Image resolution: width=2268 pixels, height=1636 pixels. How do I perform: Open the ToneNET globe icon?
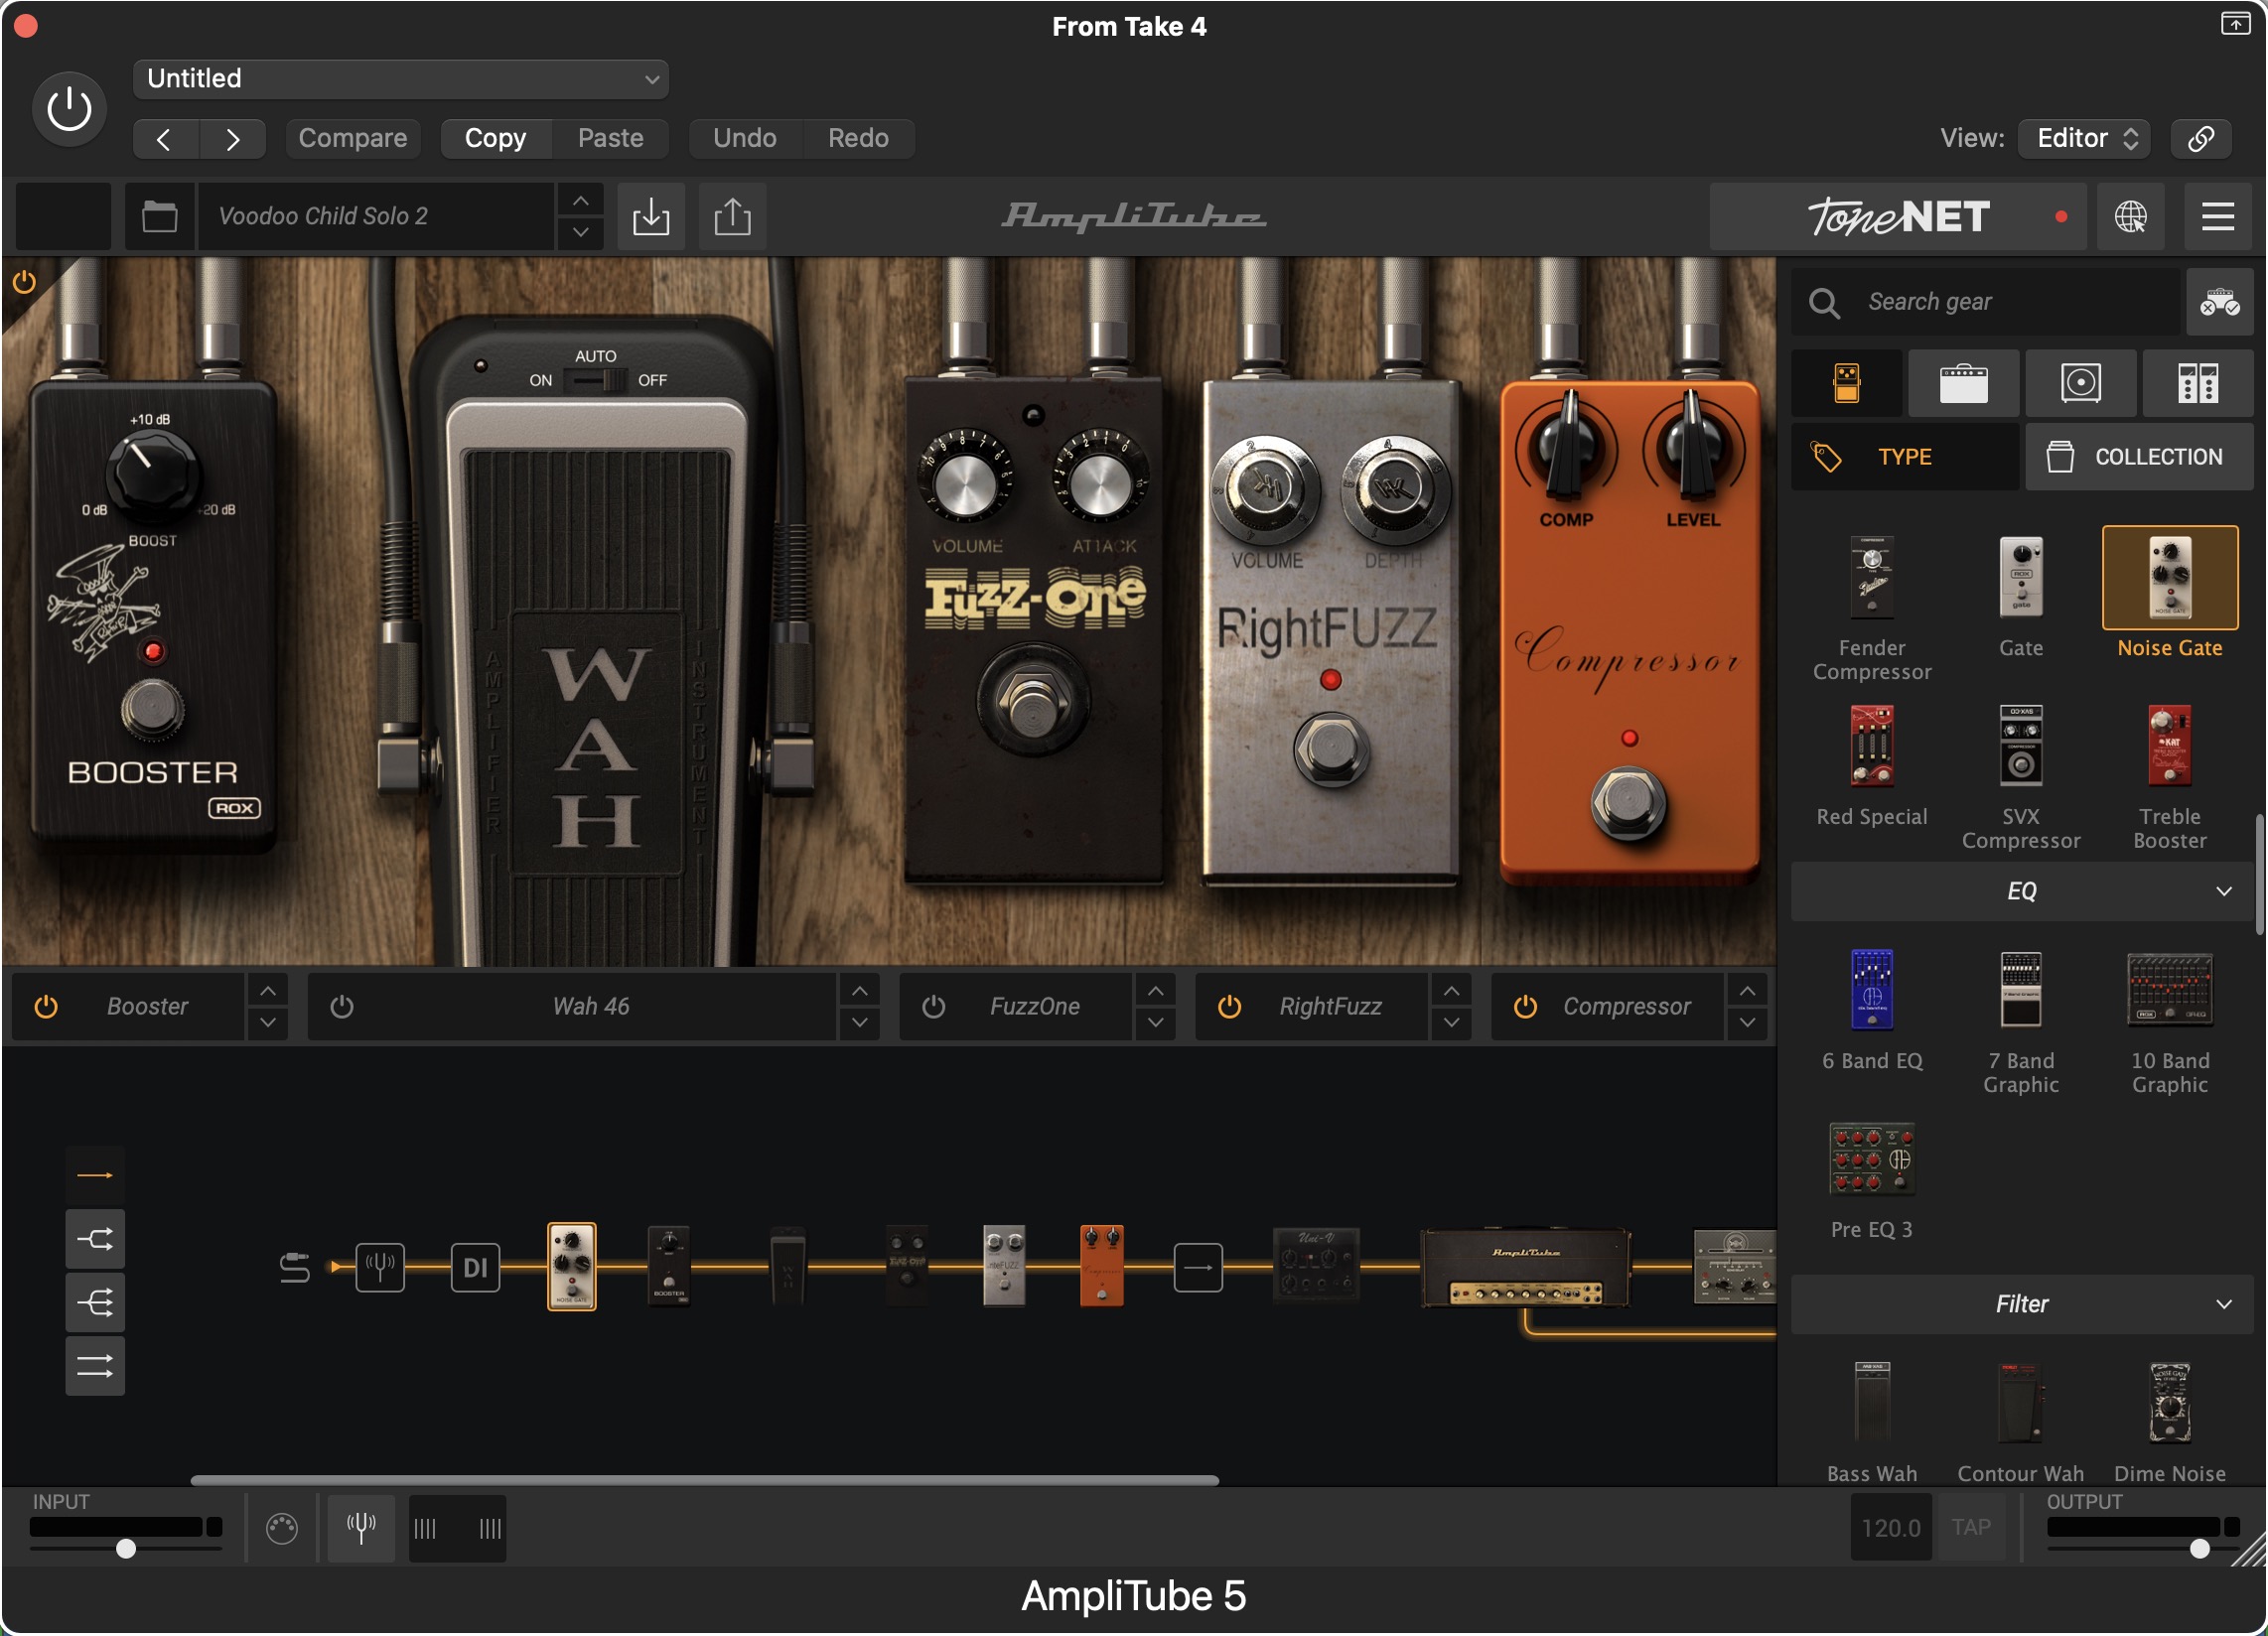point(2130,216)
